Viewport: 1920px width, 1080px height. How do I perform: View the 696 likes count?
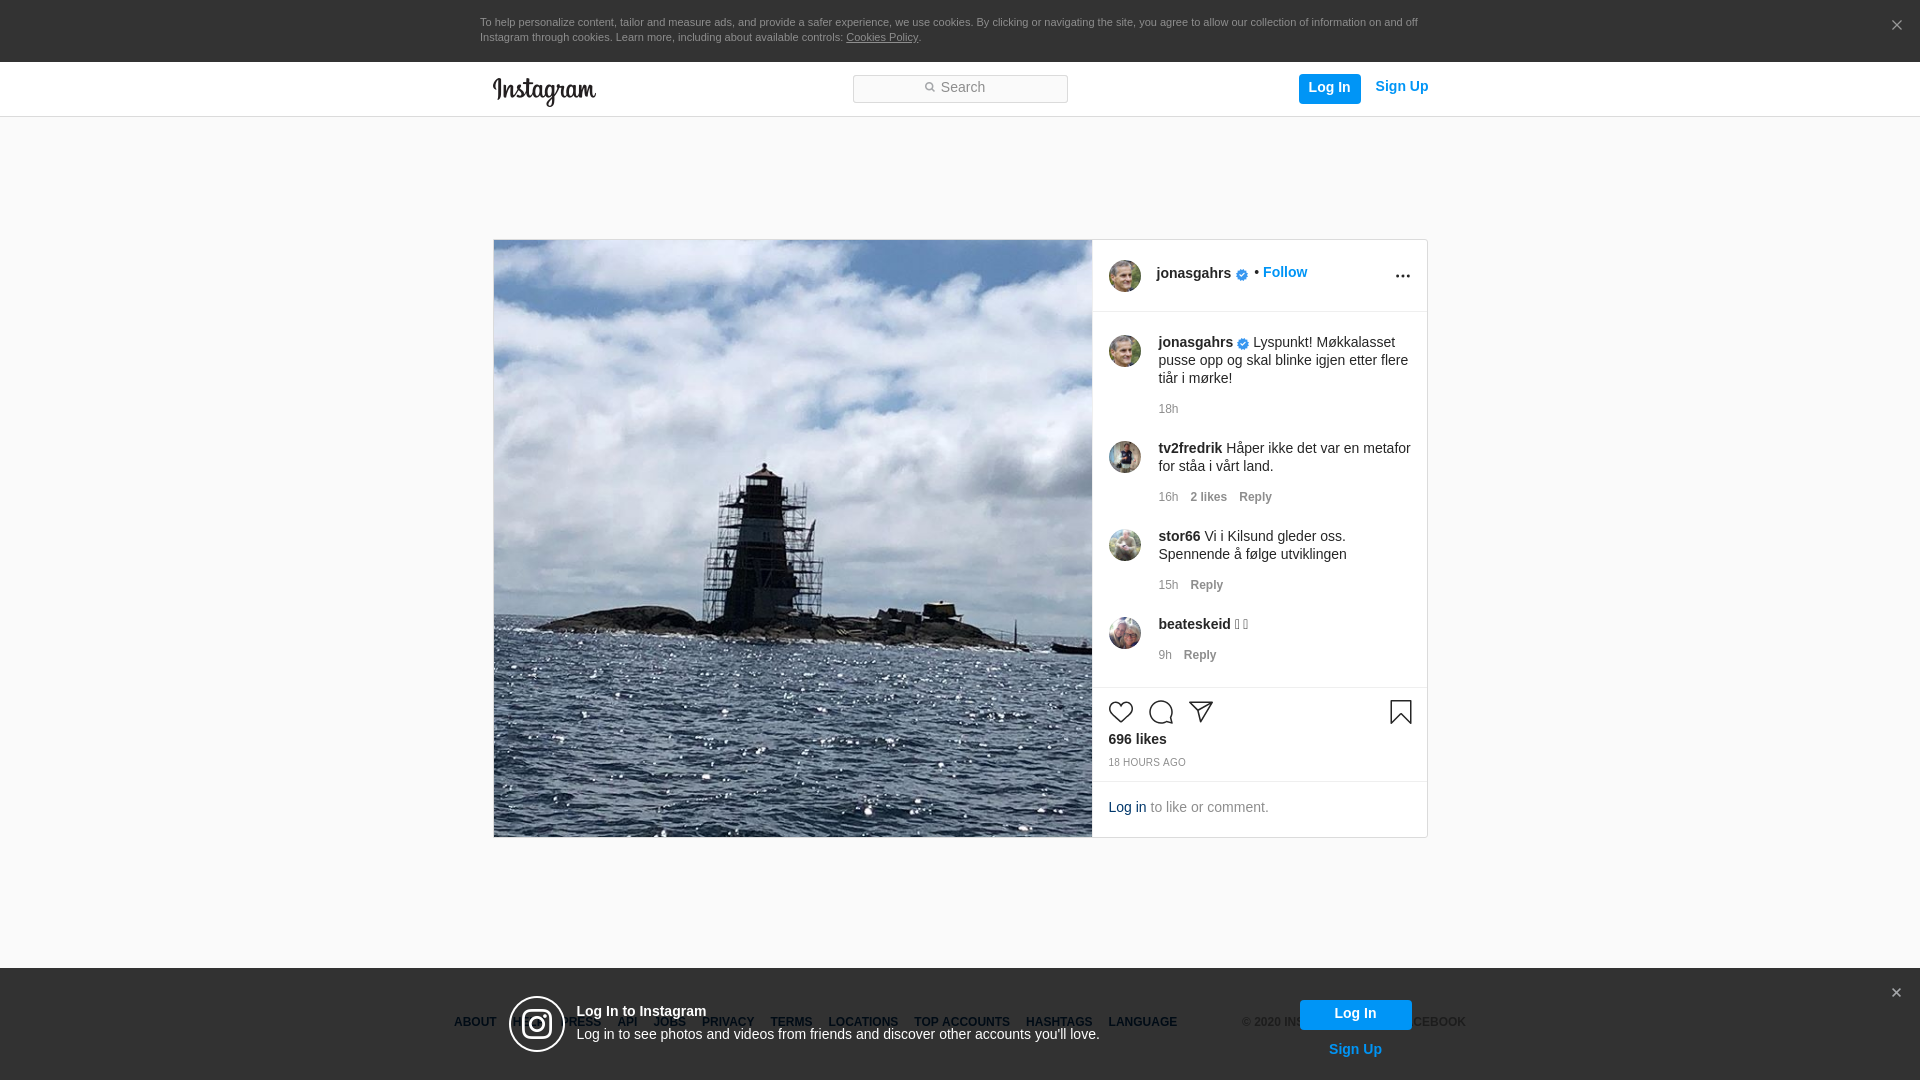click(x=1137, y=740)
